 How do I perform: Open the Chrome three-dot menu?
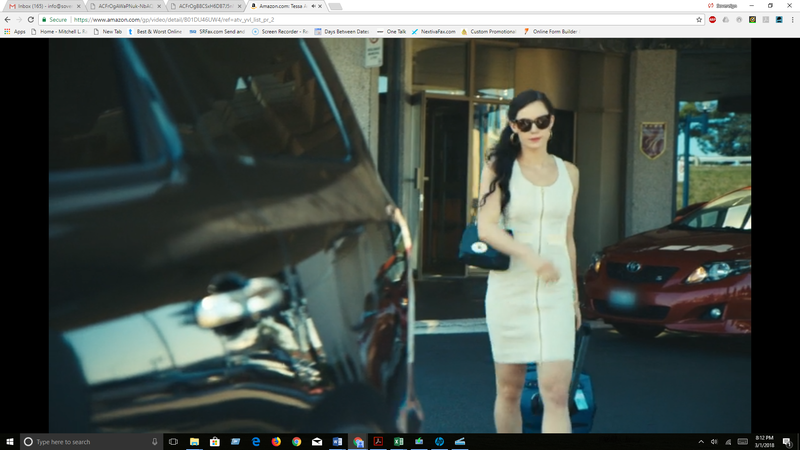[x=792, y=19]
